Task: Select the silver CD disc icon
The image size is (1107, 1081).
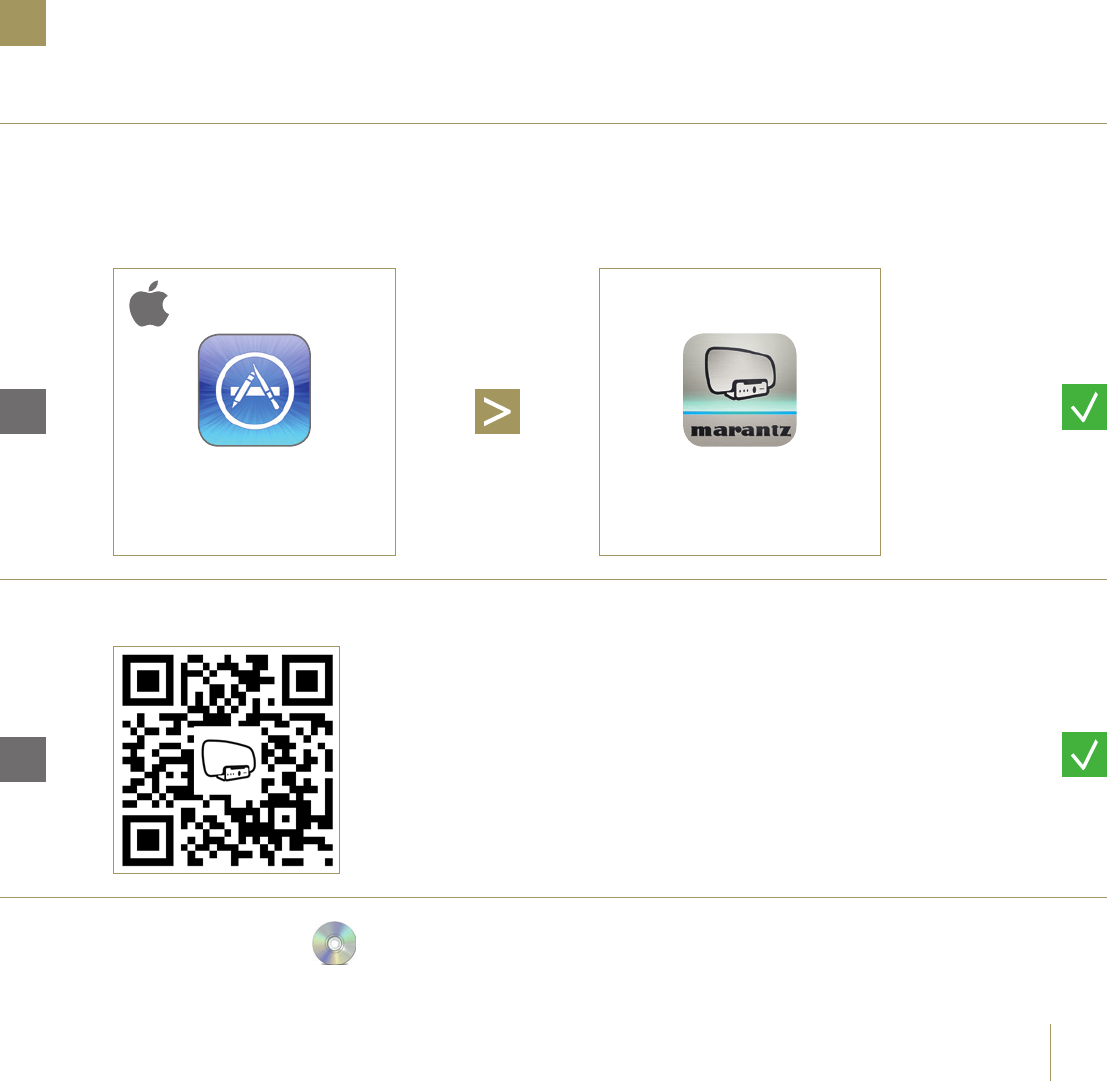Action: tap(335, 943)
